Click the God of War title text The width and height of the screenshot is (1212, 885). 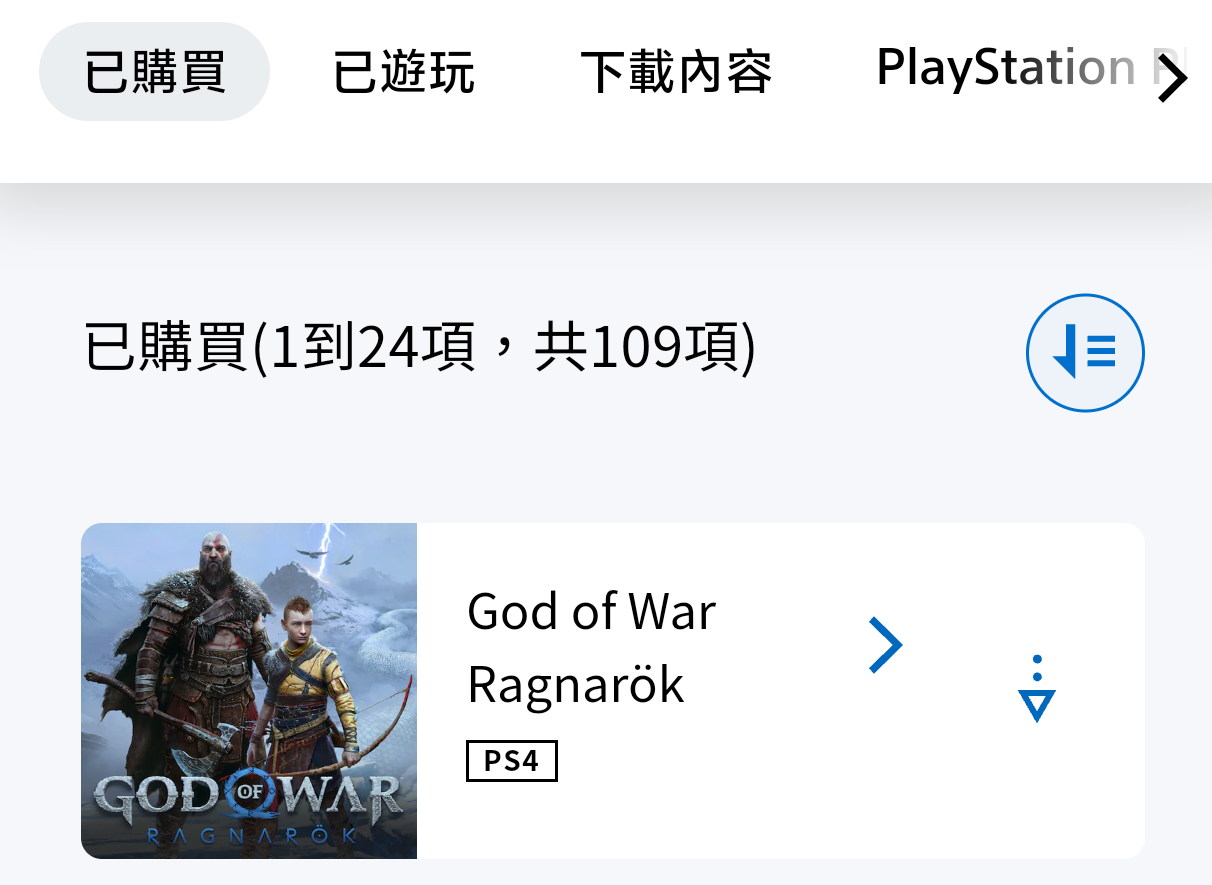tap(591, 611)
